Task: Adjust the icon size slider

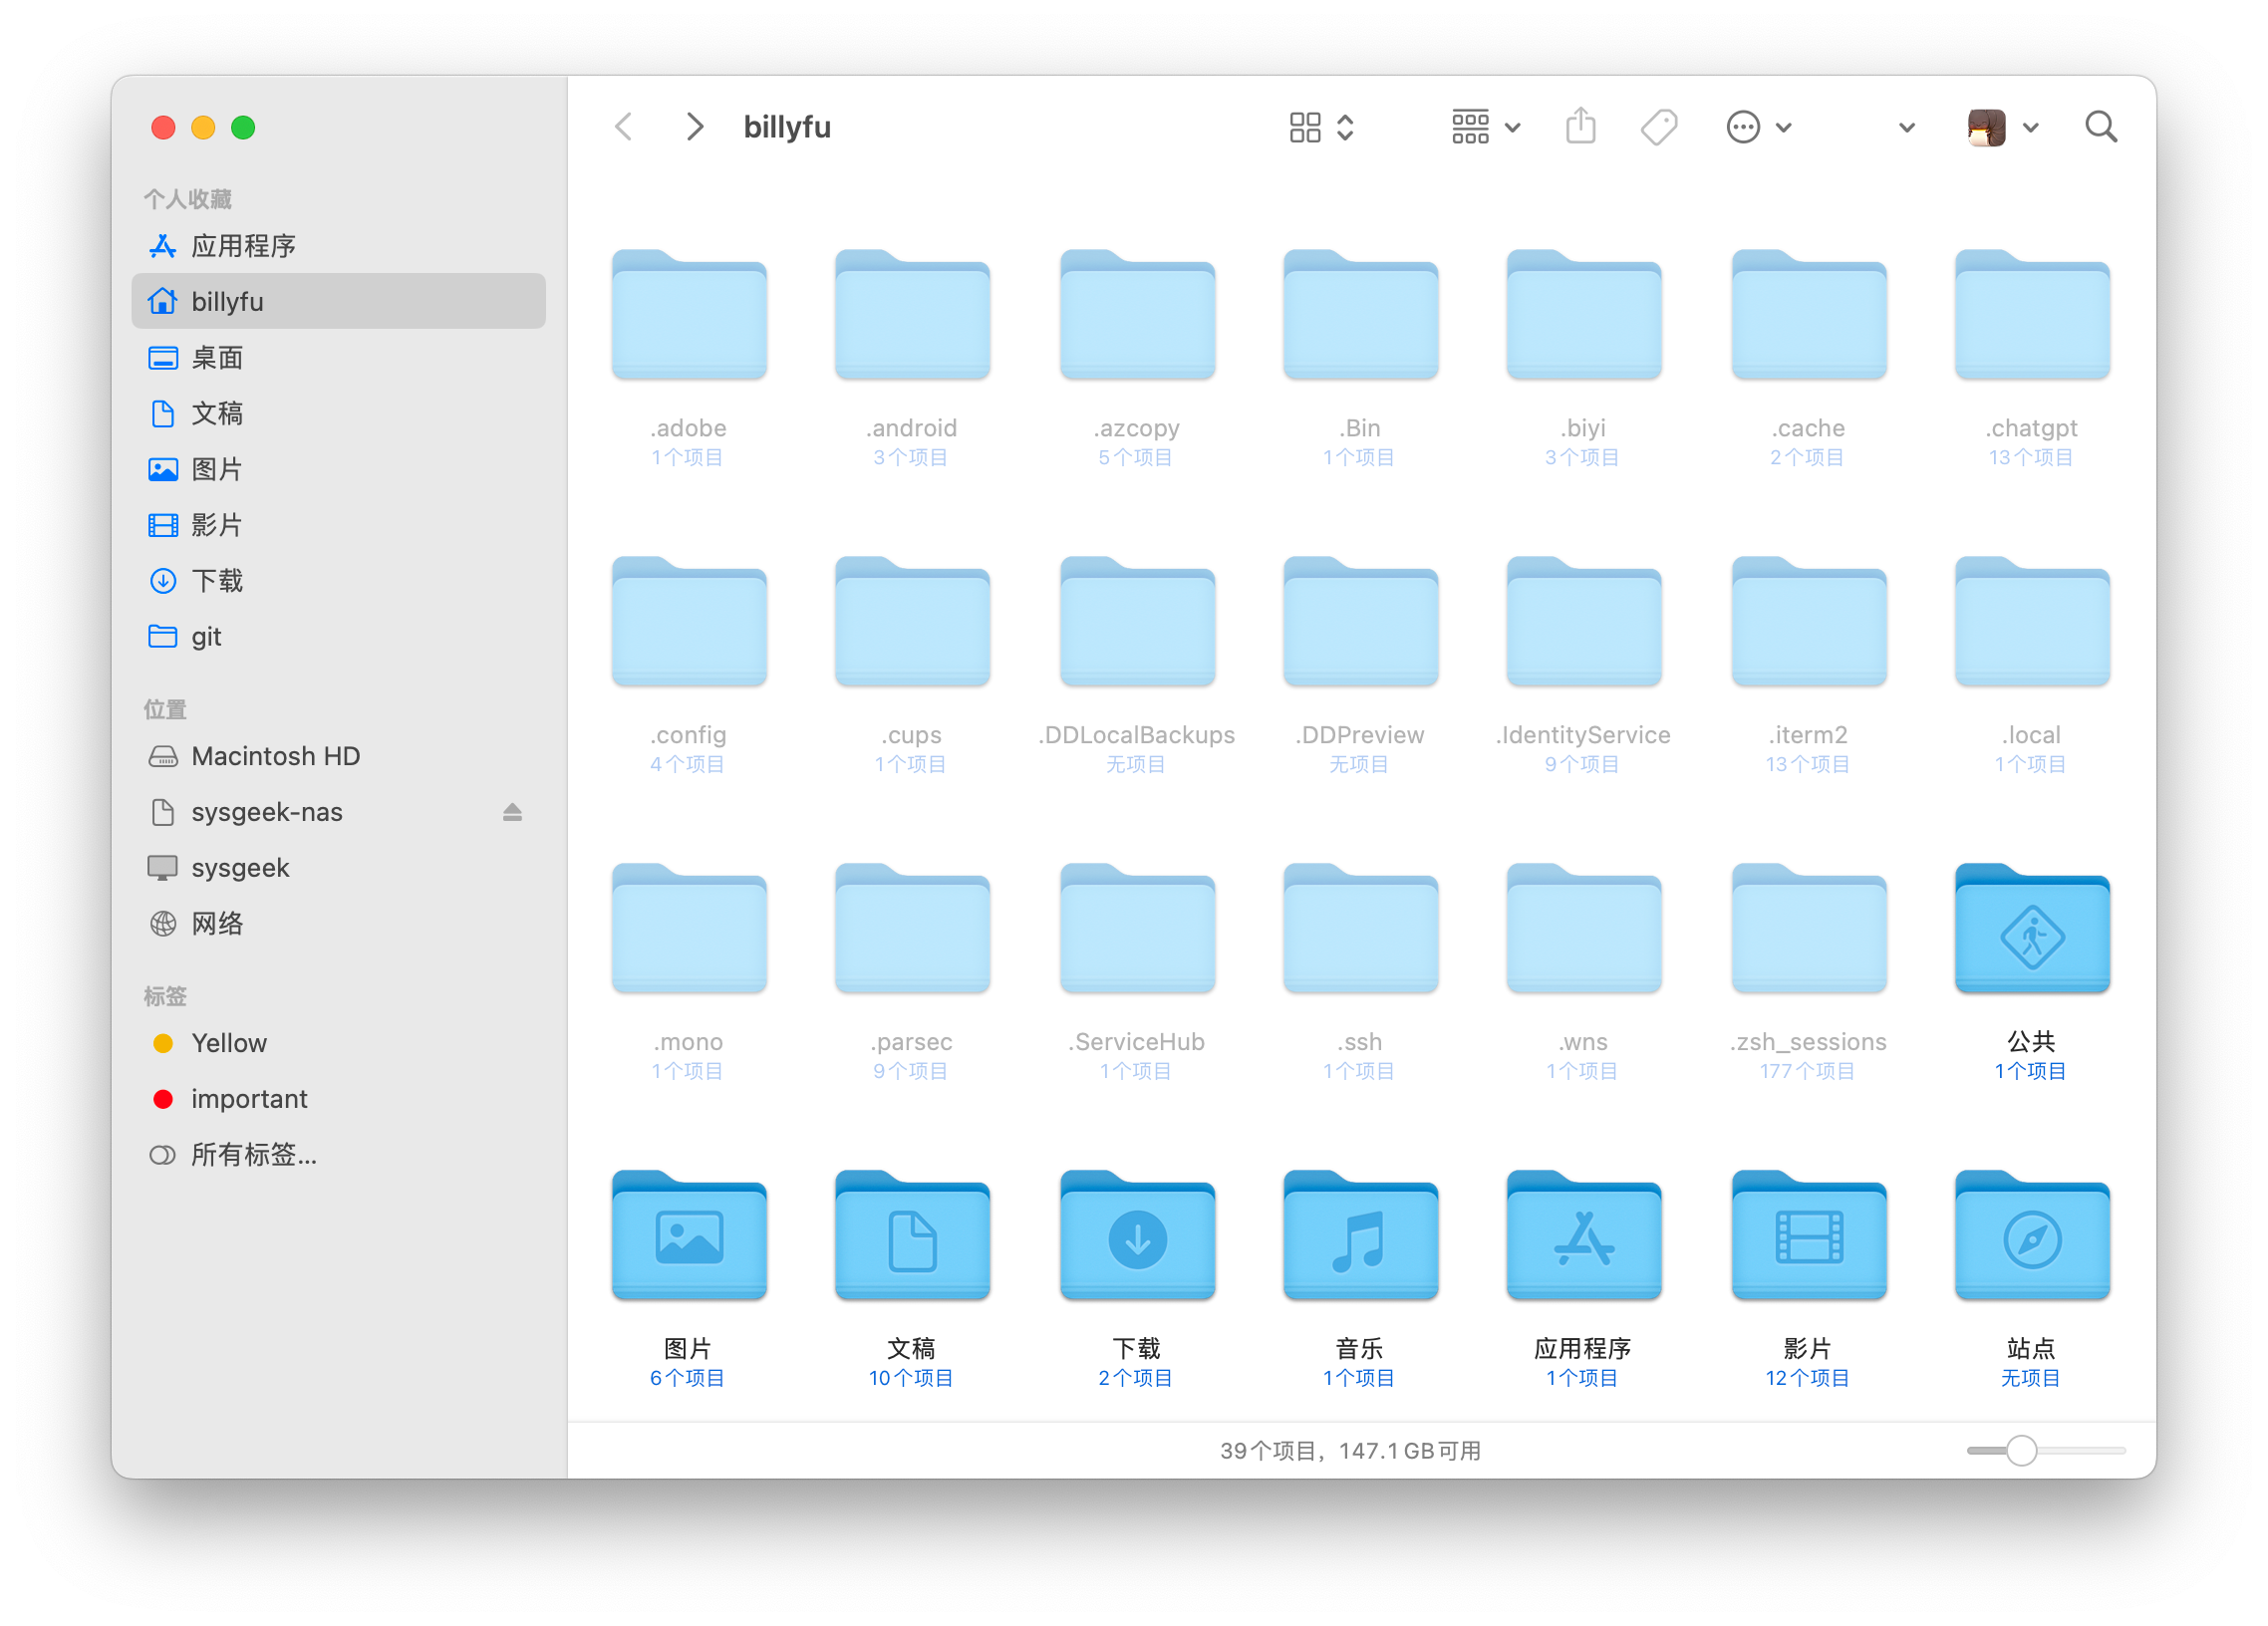Action: pyautogui.click(x=2021, y=1450)
